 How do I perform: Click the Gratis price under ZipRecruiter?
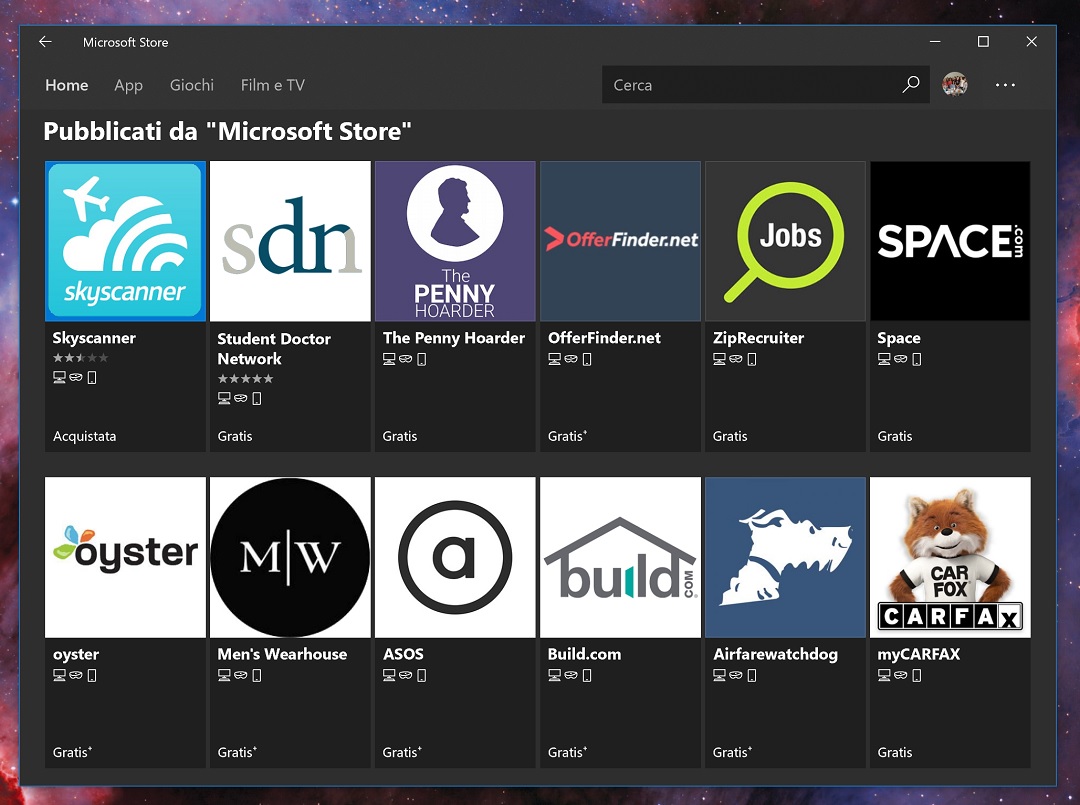730,436
